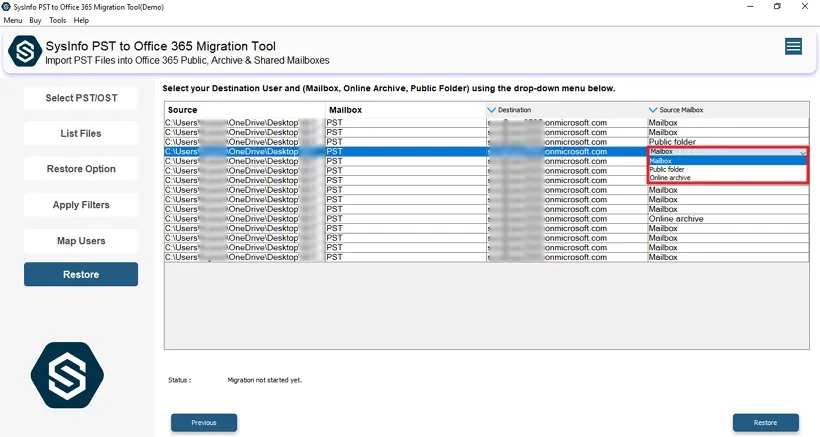
Task: Open the Tools menu
Action: point(58,20)
